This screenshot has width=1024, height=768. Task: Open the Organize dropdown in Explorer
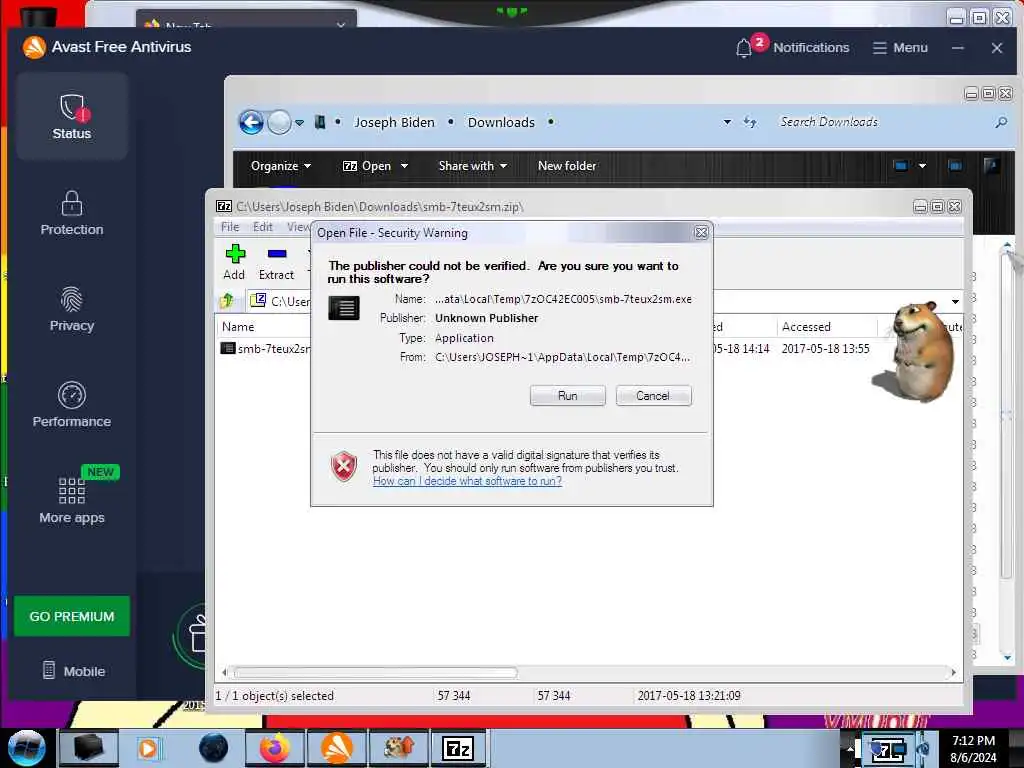(281, 166)
